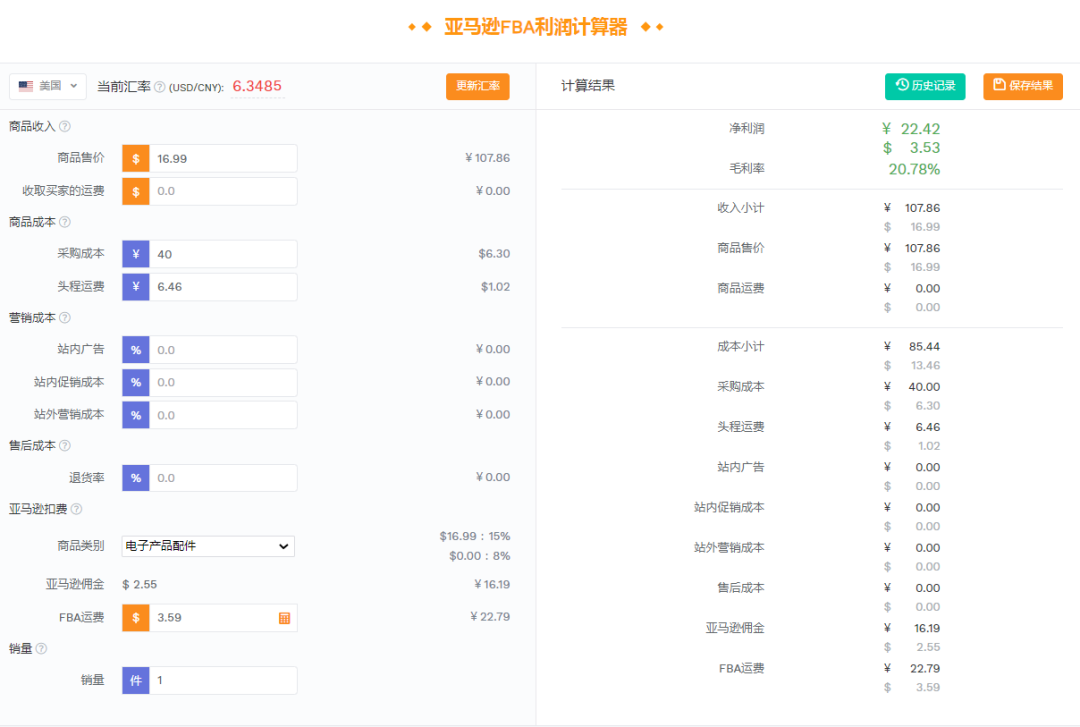Focus the 站内促销成本 percent input
The image size is (1080, 727).
pyautogui.click(x=223, y=382)
